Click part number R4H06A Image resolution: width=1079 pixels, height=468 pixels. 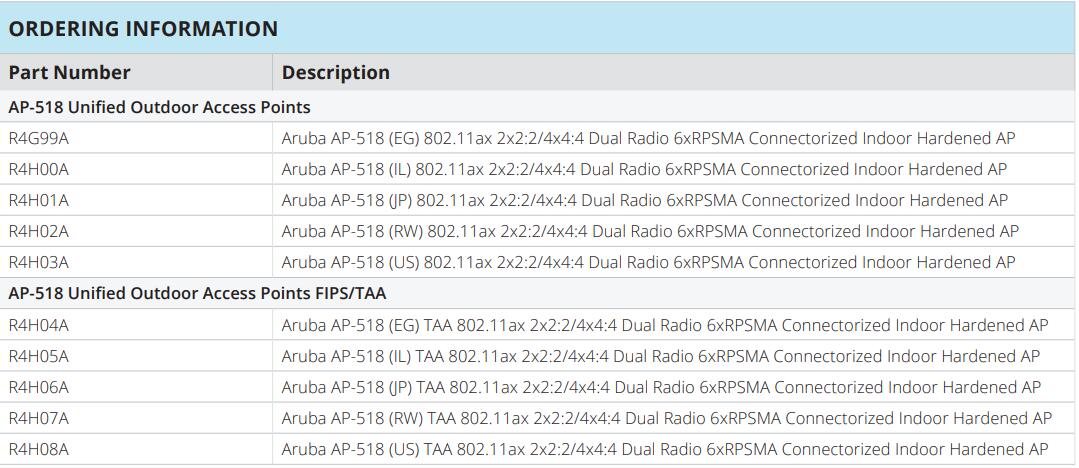[x=39, y=387]
